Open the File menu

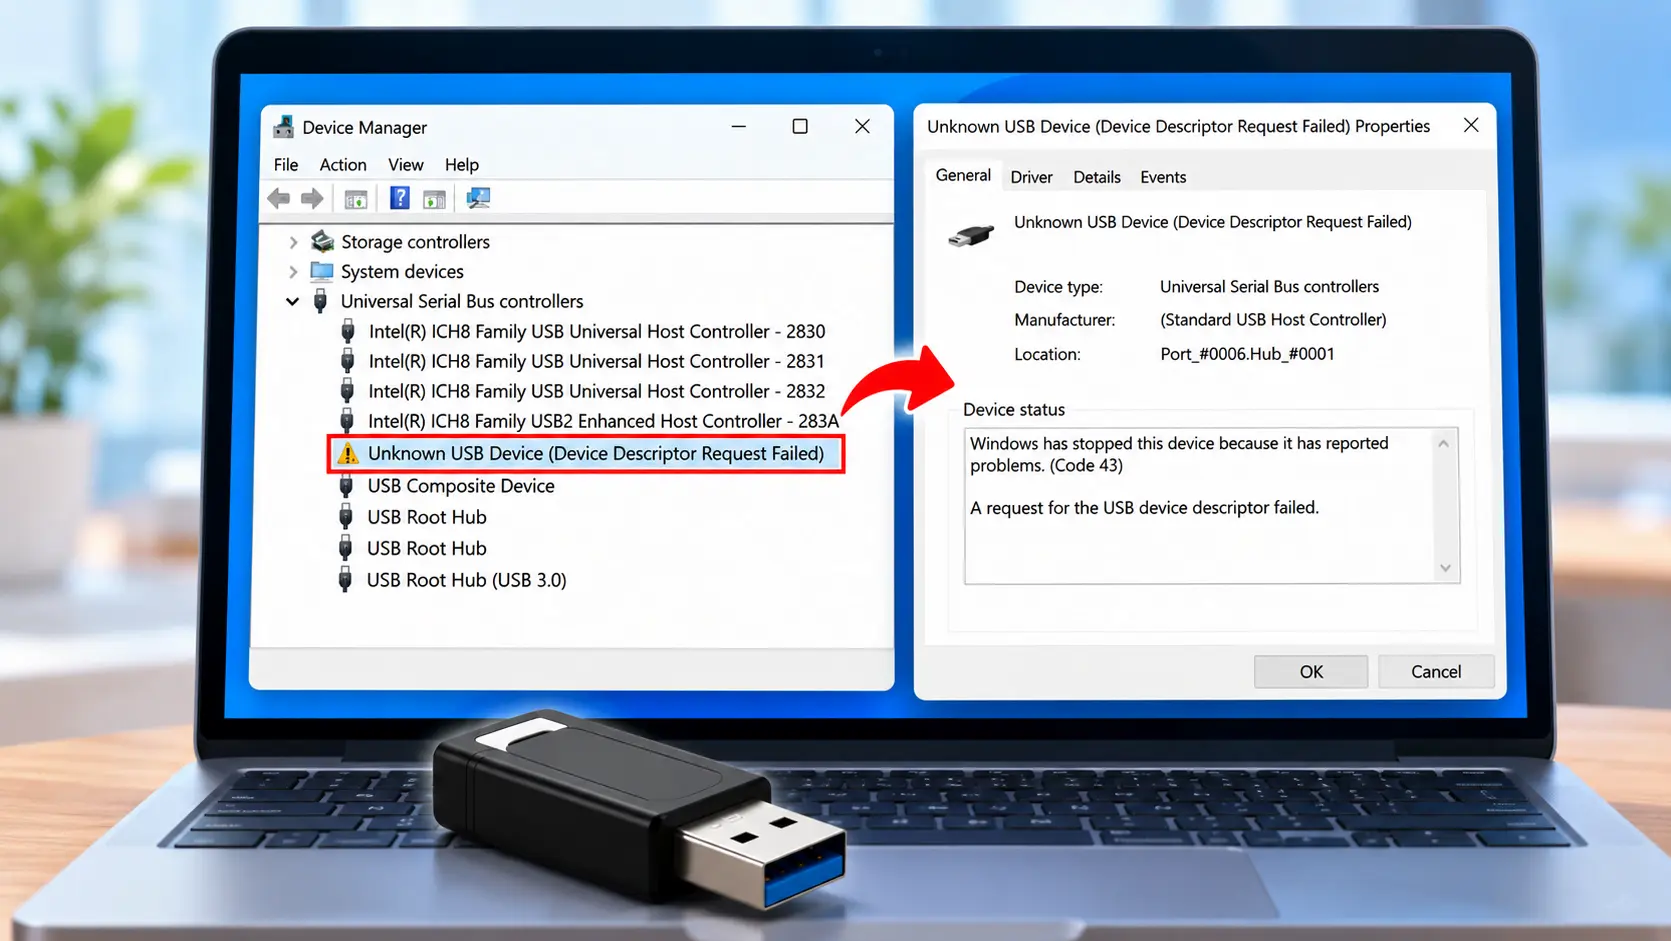tap(286, 165)
